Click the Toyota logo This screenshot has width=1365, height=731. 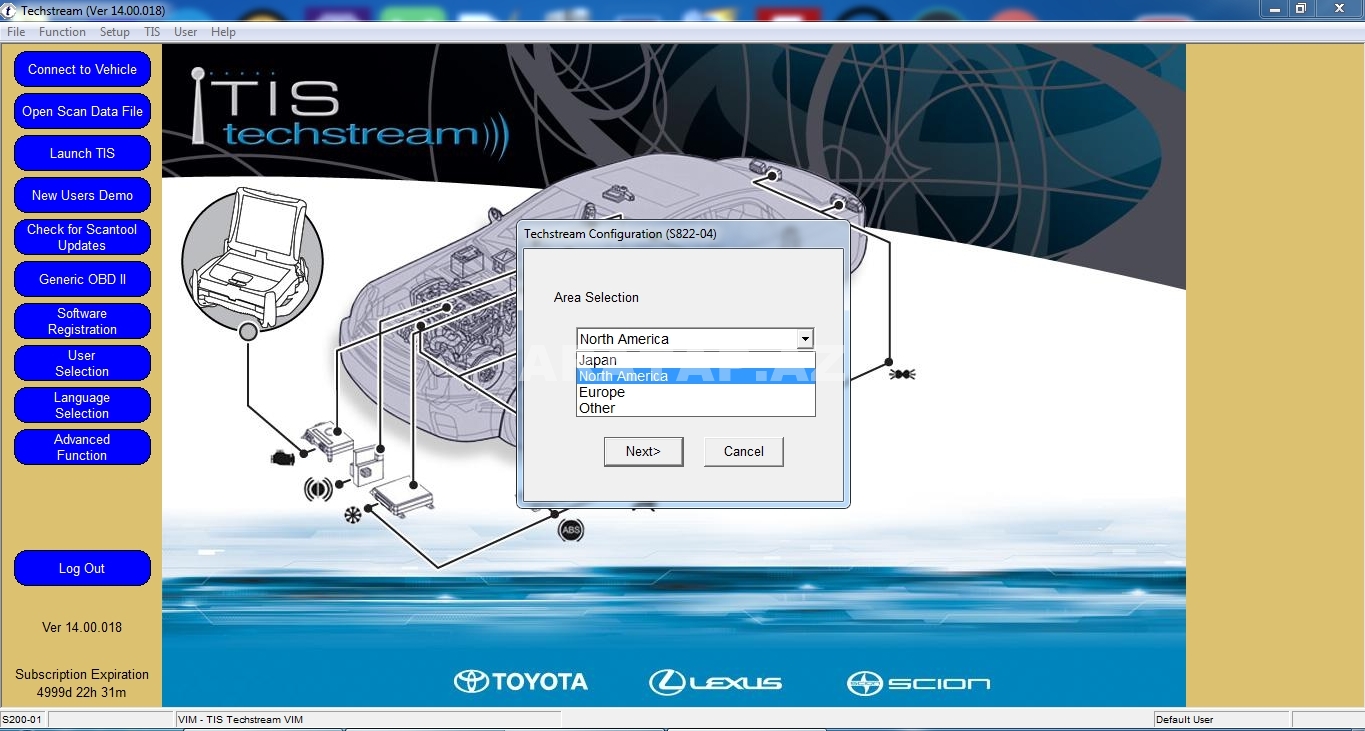(520, 682)
